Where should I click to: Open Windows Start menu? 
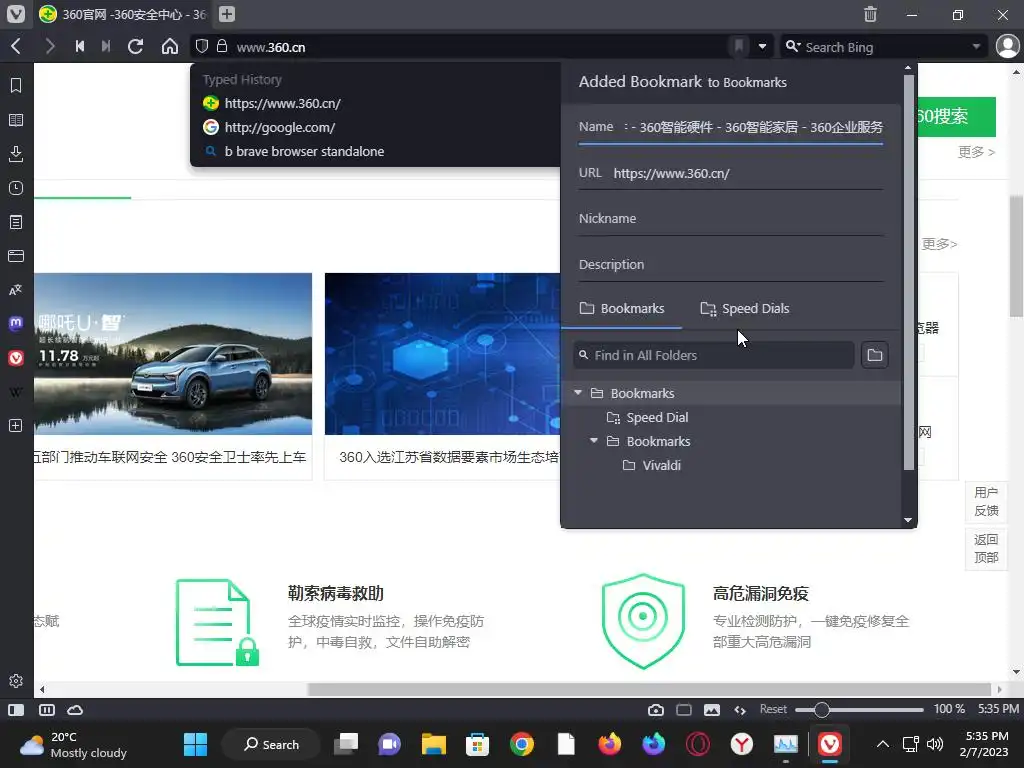[195, 744]
